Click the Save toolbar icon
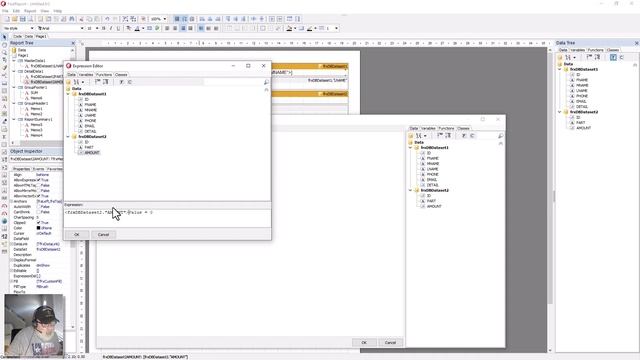Screen dimensions: 640x360 tap(22, 19)
